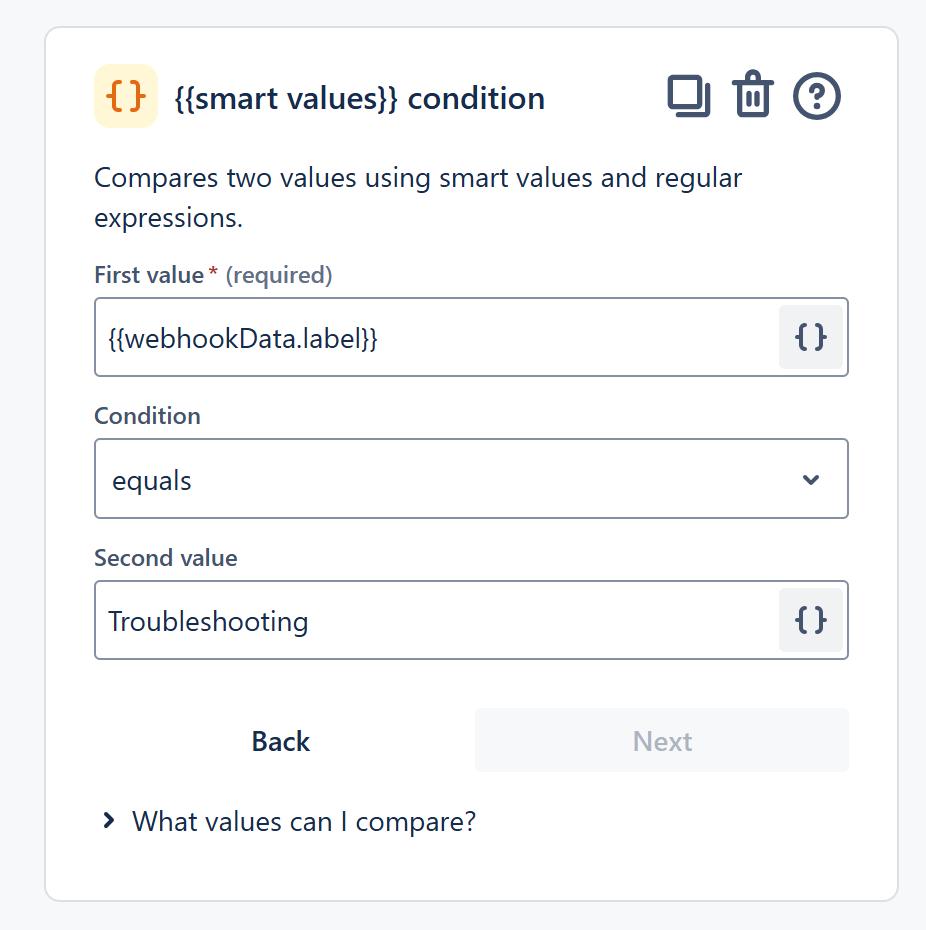
Task: Click the curly braces beside Troubleshooting field
Action: [x=811, y=620]
